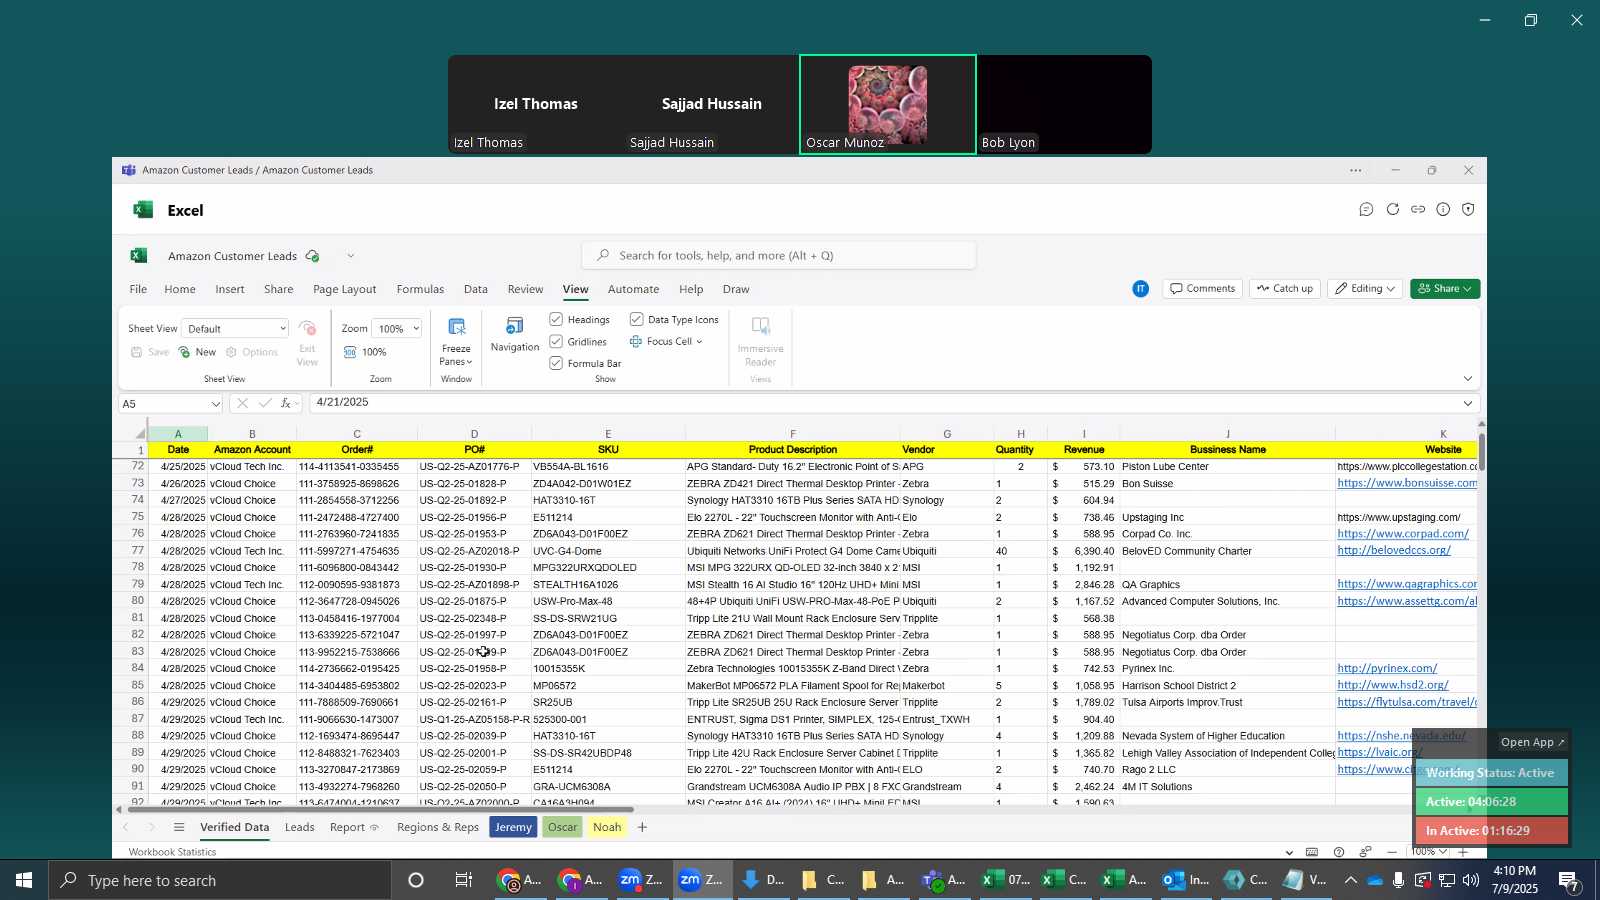The height and width of the screenshot is (900, 1600).
Task: Open the file name dropdown chevron
Action: [x=350, y=256]
